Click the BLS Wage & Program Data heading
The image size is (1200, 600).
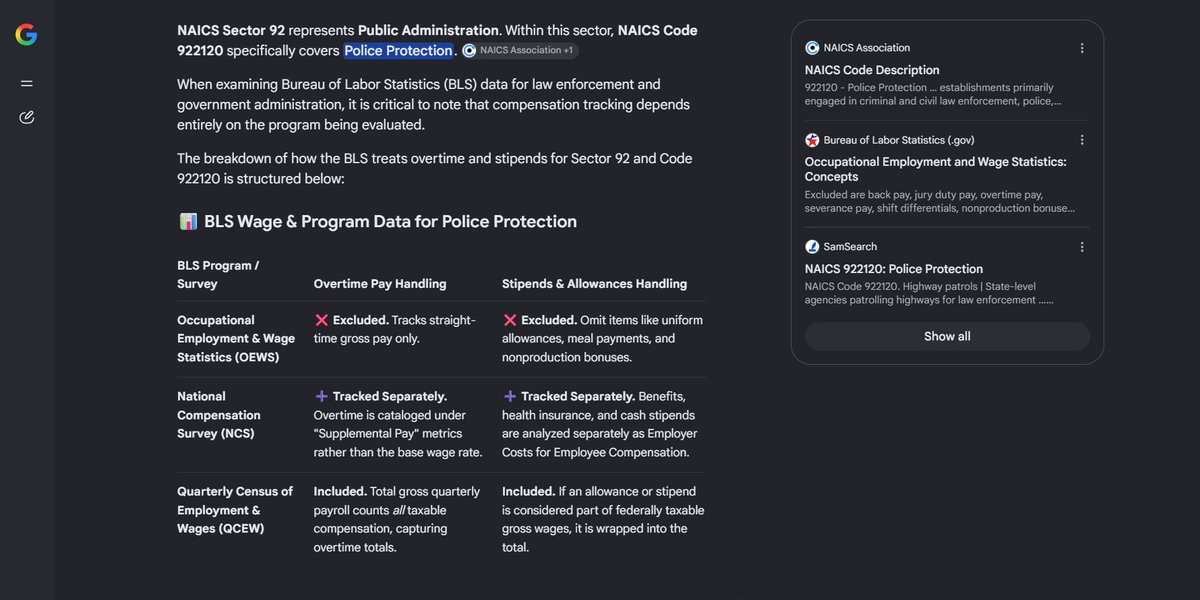pyautogui.click(x=390, y=221)
